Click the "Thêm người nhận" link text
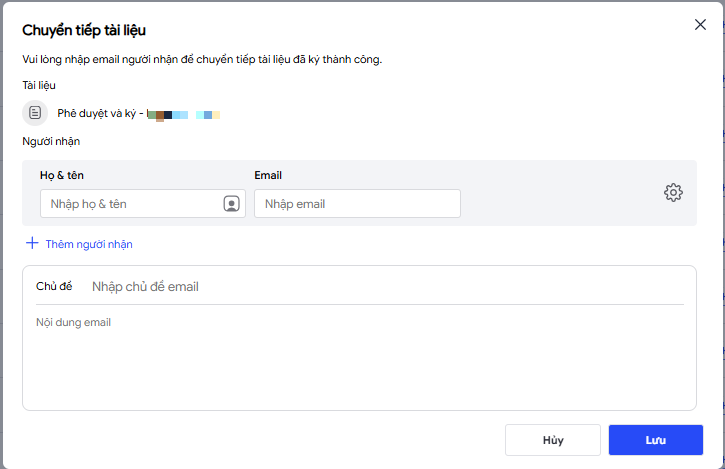 point(89,244)
